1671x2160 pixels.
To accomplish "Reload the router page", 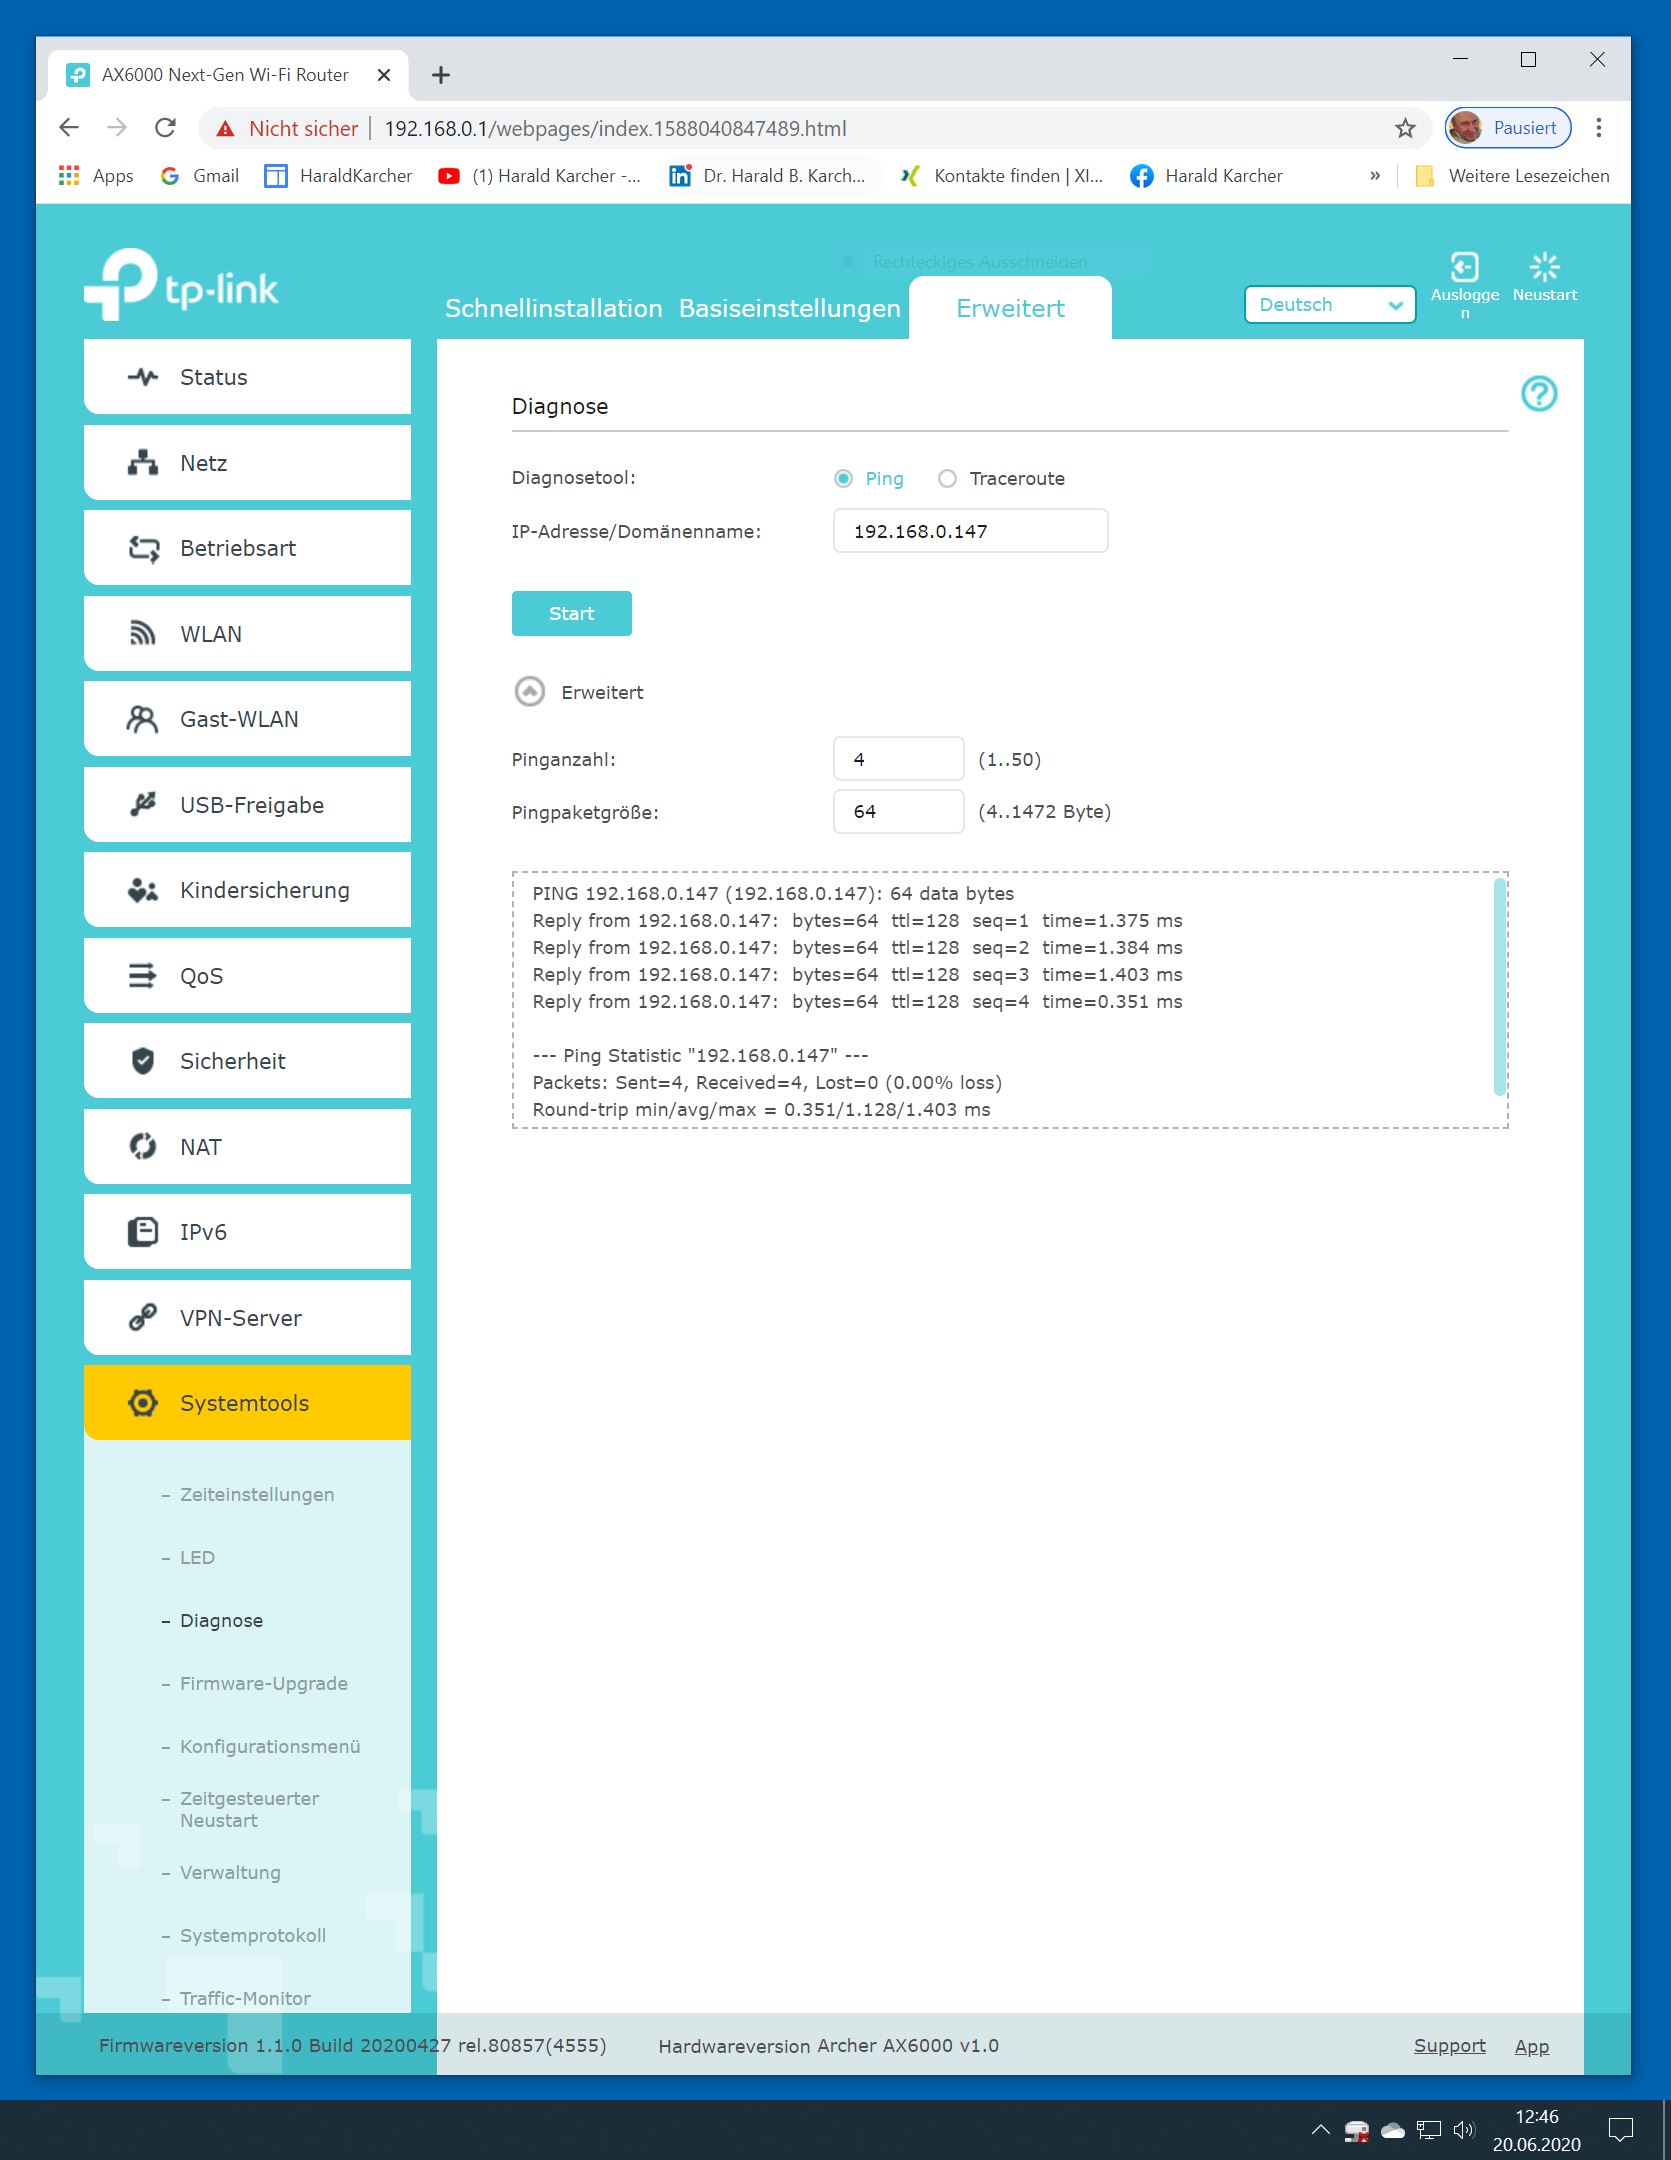I will coord(166,128).
